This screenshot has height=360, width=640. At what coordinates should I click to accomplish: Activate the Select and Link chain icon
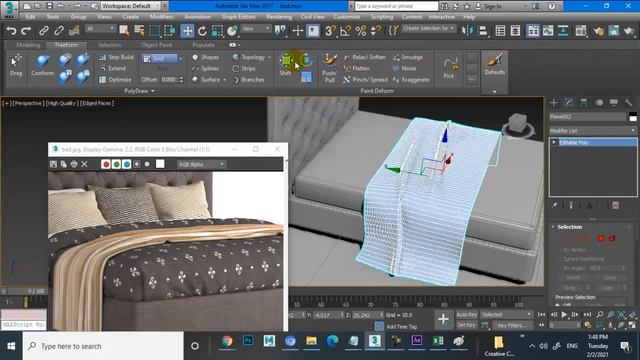[x=44, y=31]
